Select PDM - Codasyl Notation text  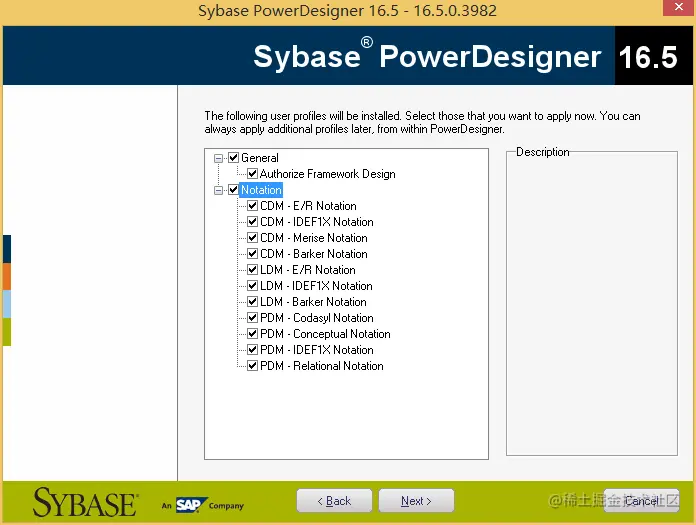[317, 318]
